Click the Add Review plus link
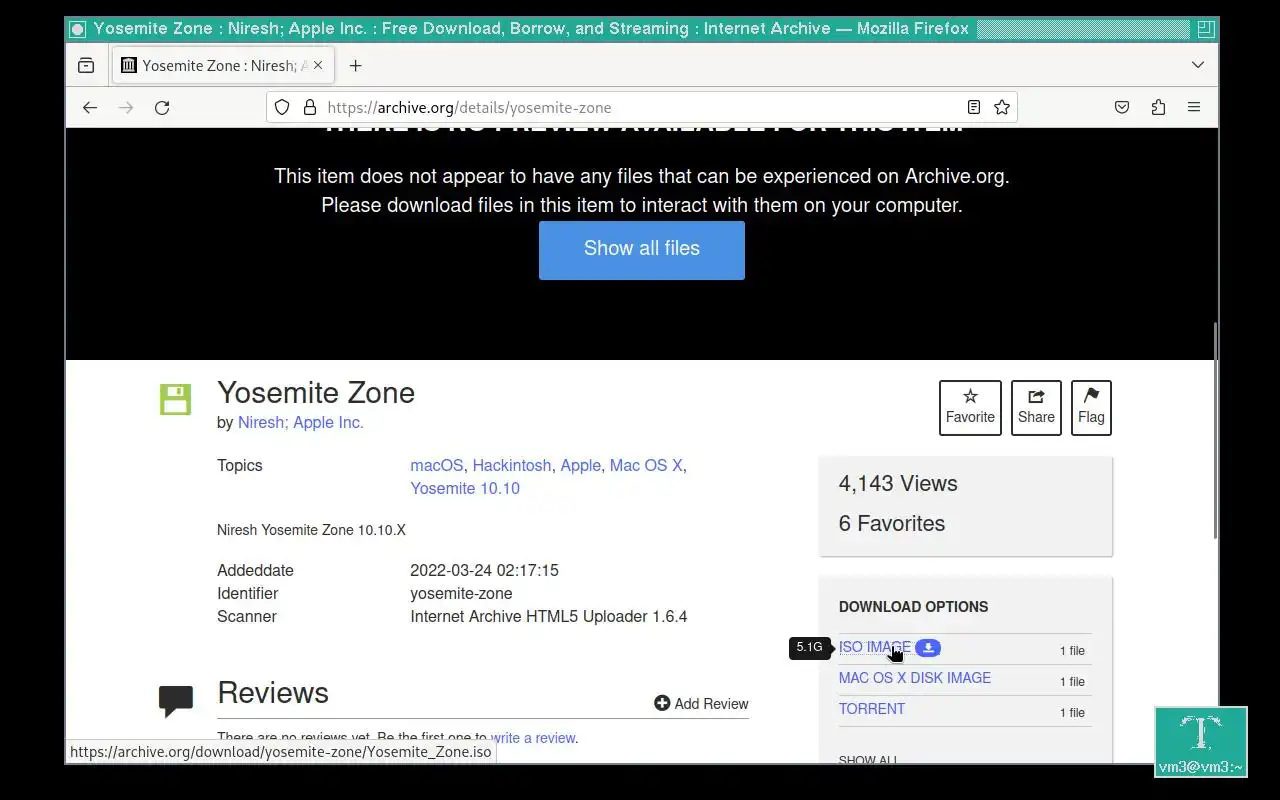 [701, 704]
